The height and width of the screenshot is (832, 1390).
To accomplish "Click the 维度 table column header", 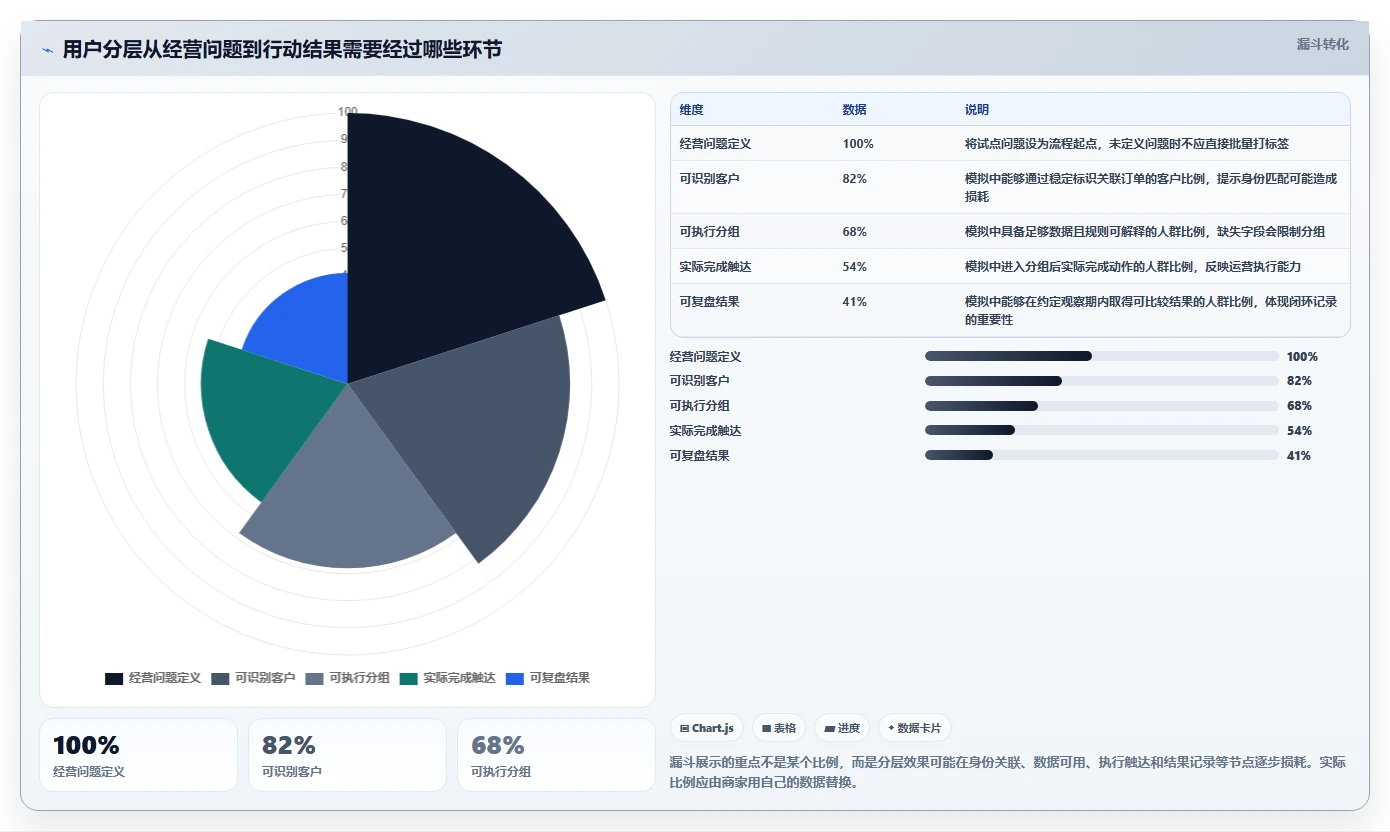I will pos(691,110).
